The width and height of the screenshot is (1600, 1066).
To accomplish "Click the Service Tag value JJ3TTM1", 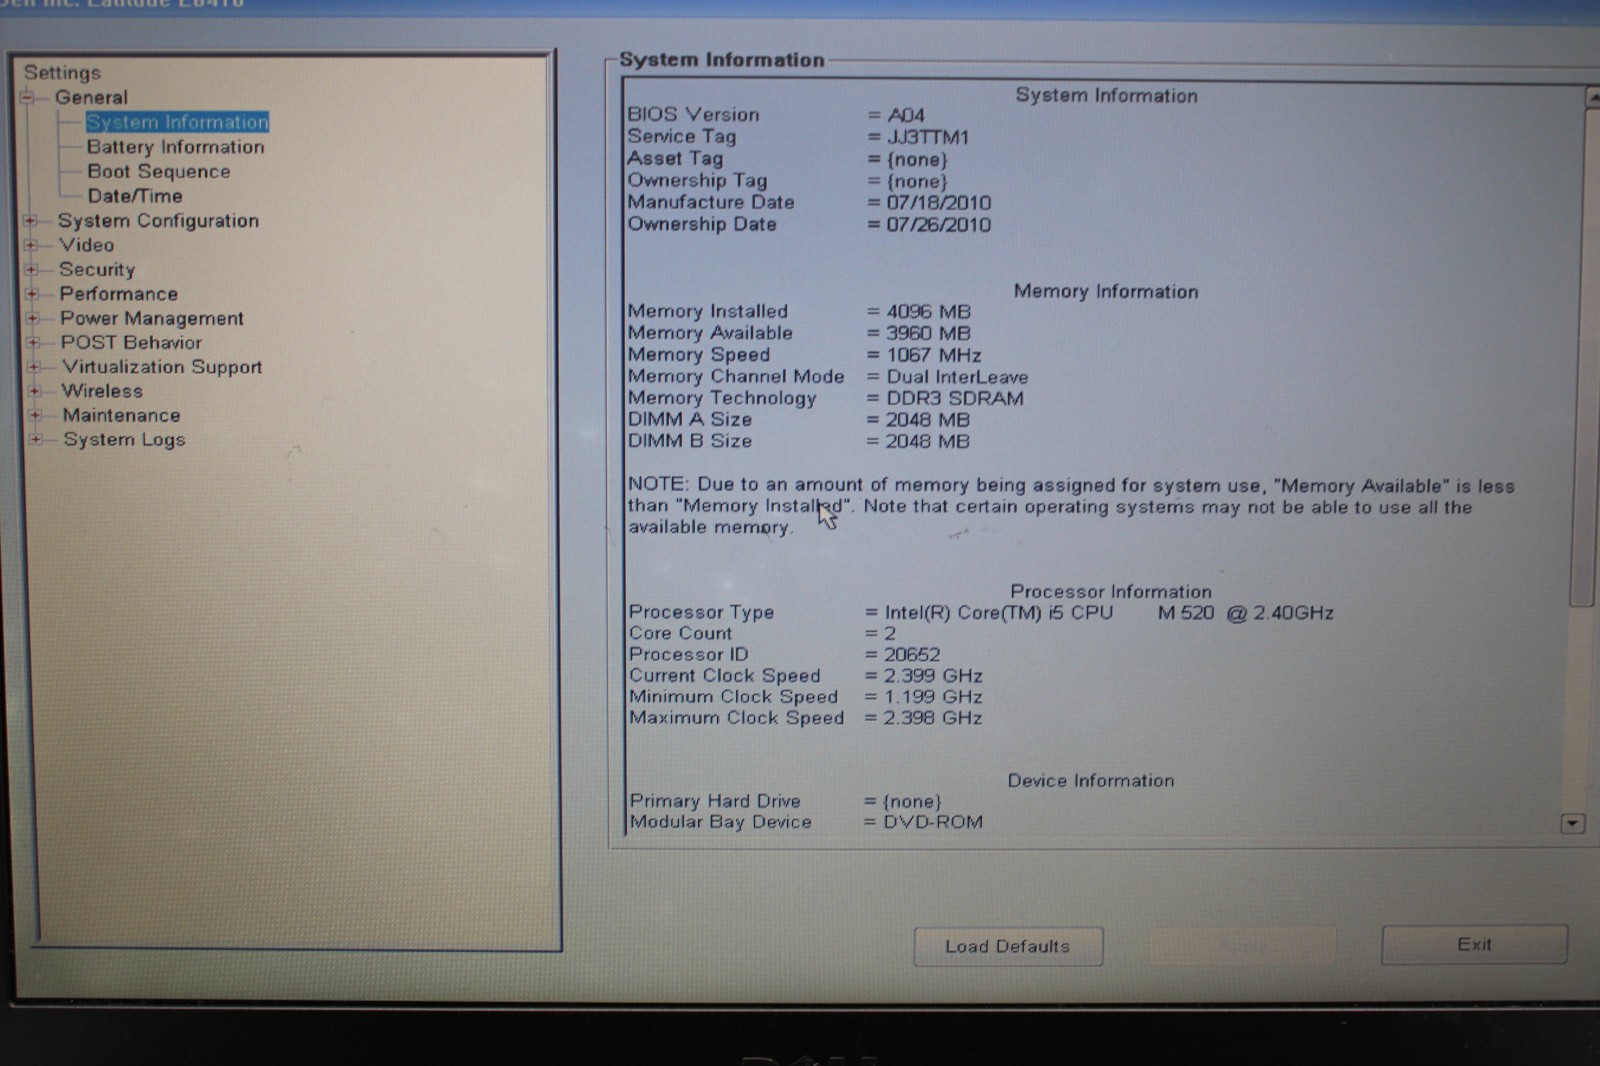I will click(928, 137).
